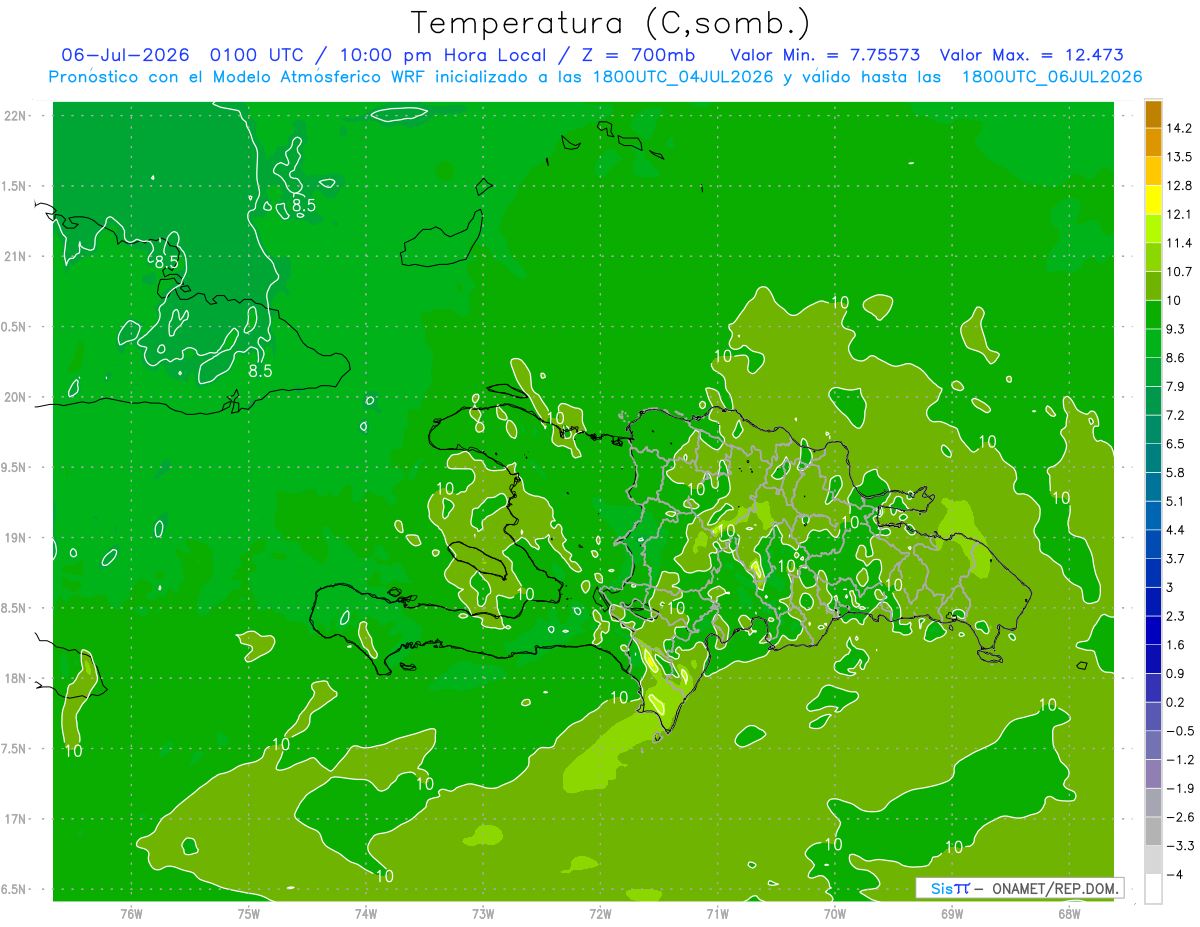This screenshot has width=1200, height=927.
Task: Click the "12.8" color bar label
Action: coord(1179,186)
